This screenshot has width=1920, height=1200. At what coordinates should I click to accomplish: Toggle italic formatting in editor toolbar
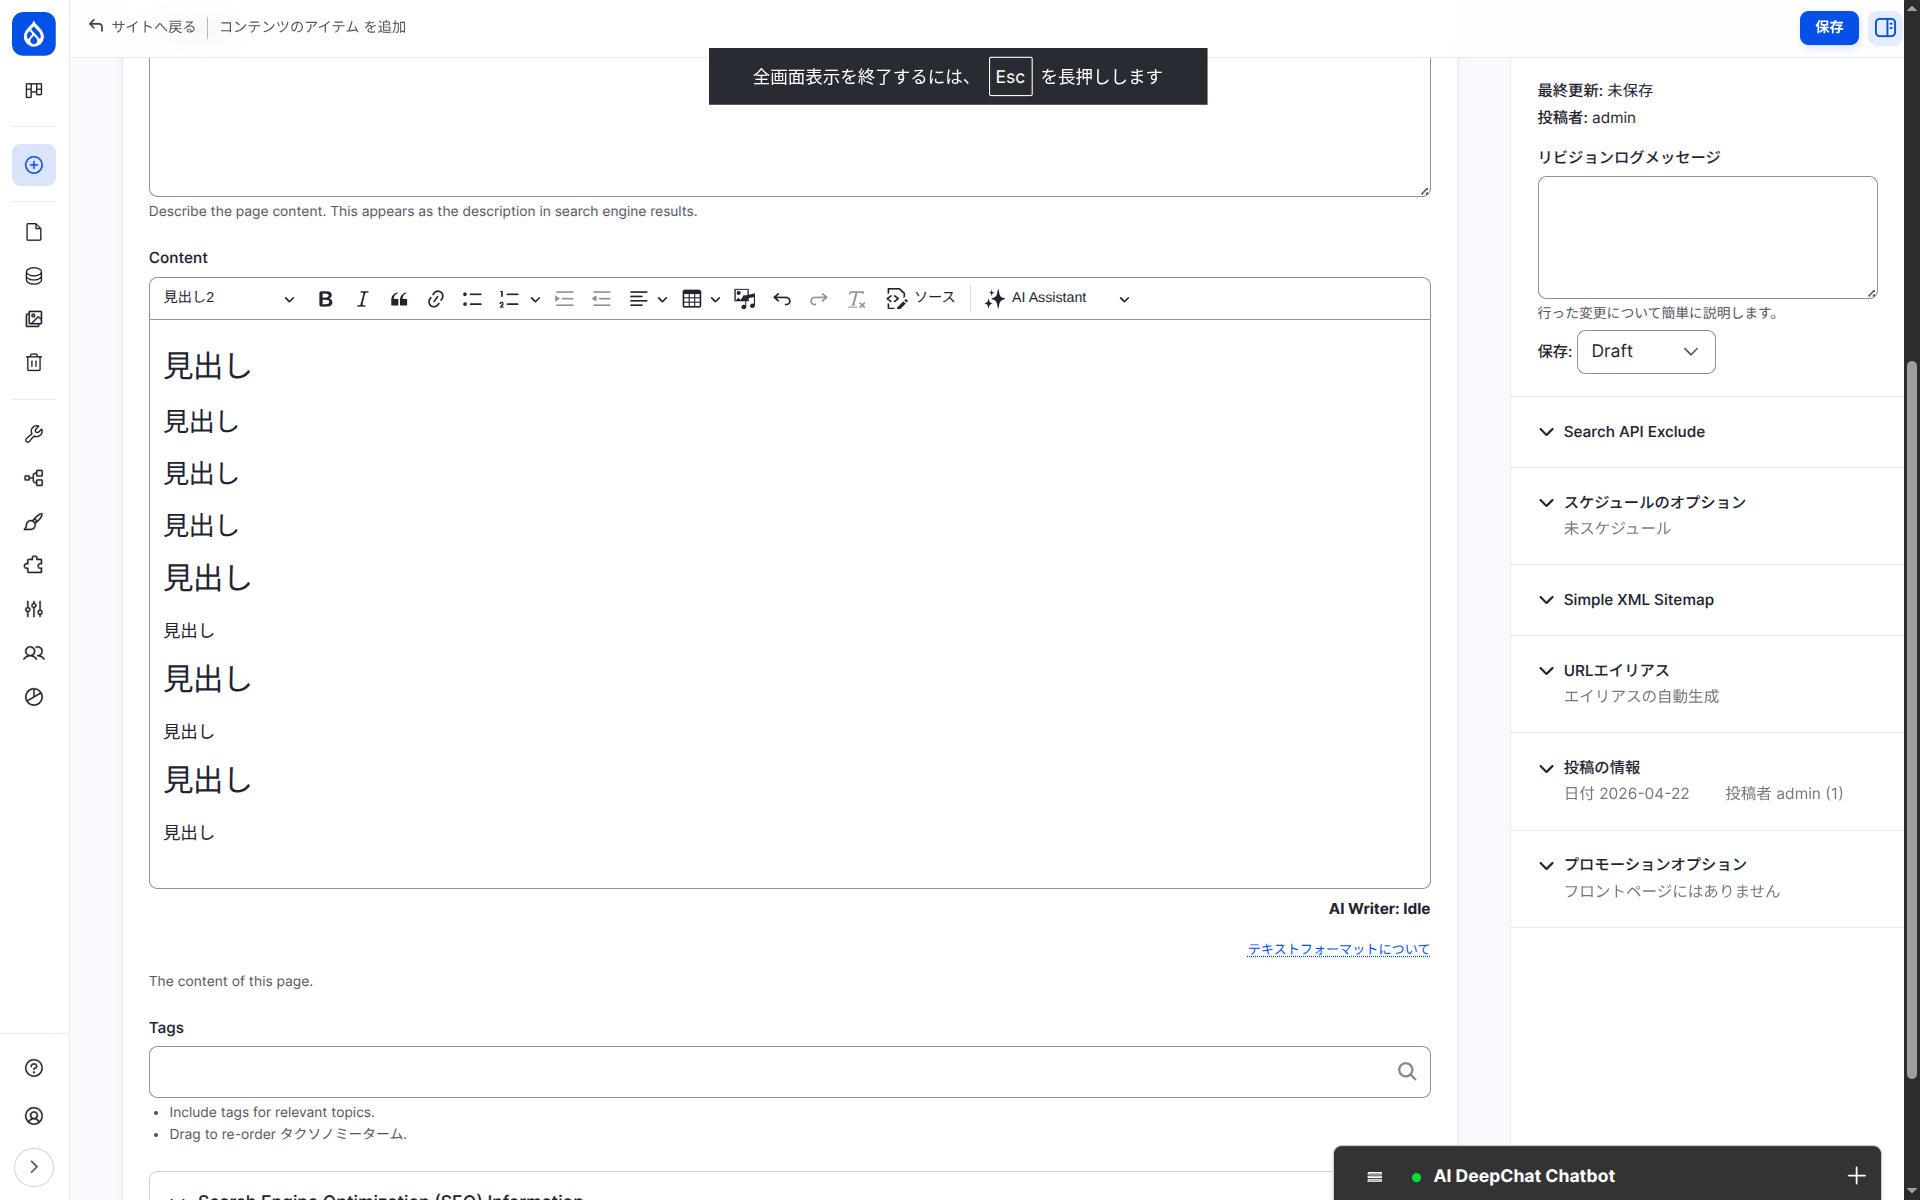(x=362, y=299)
